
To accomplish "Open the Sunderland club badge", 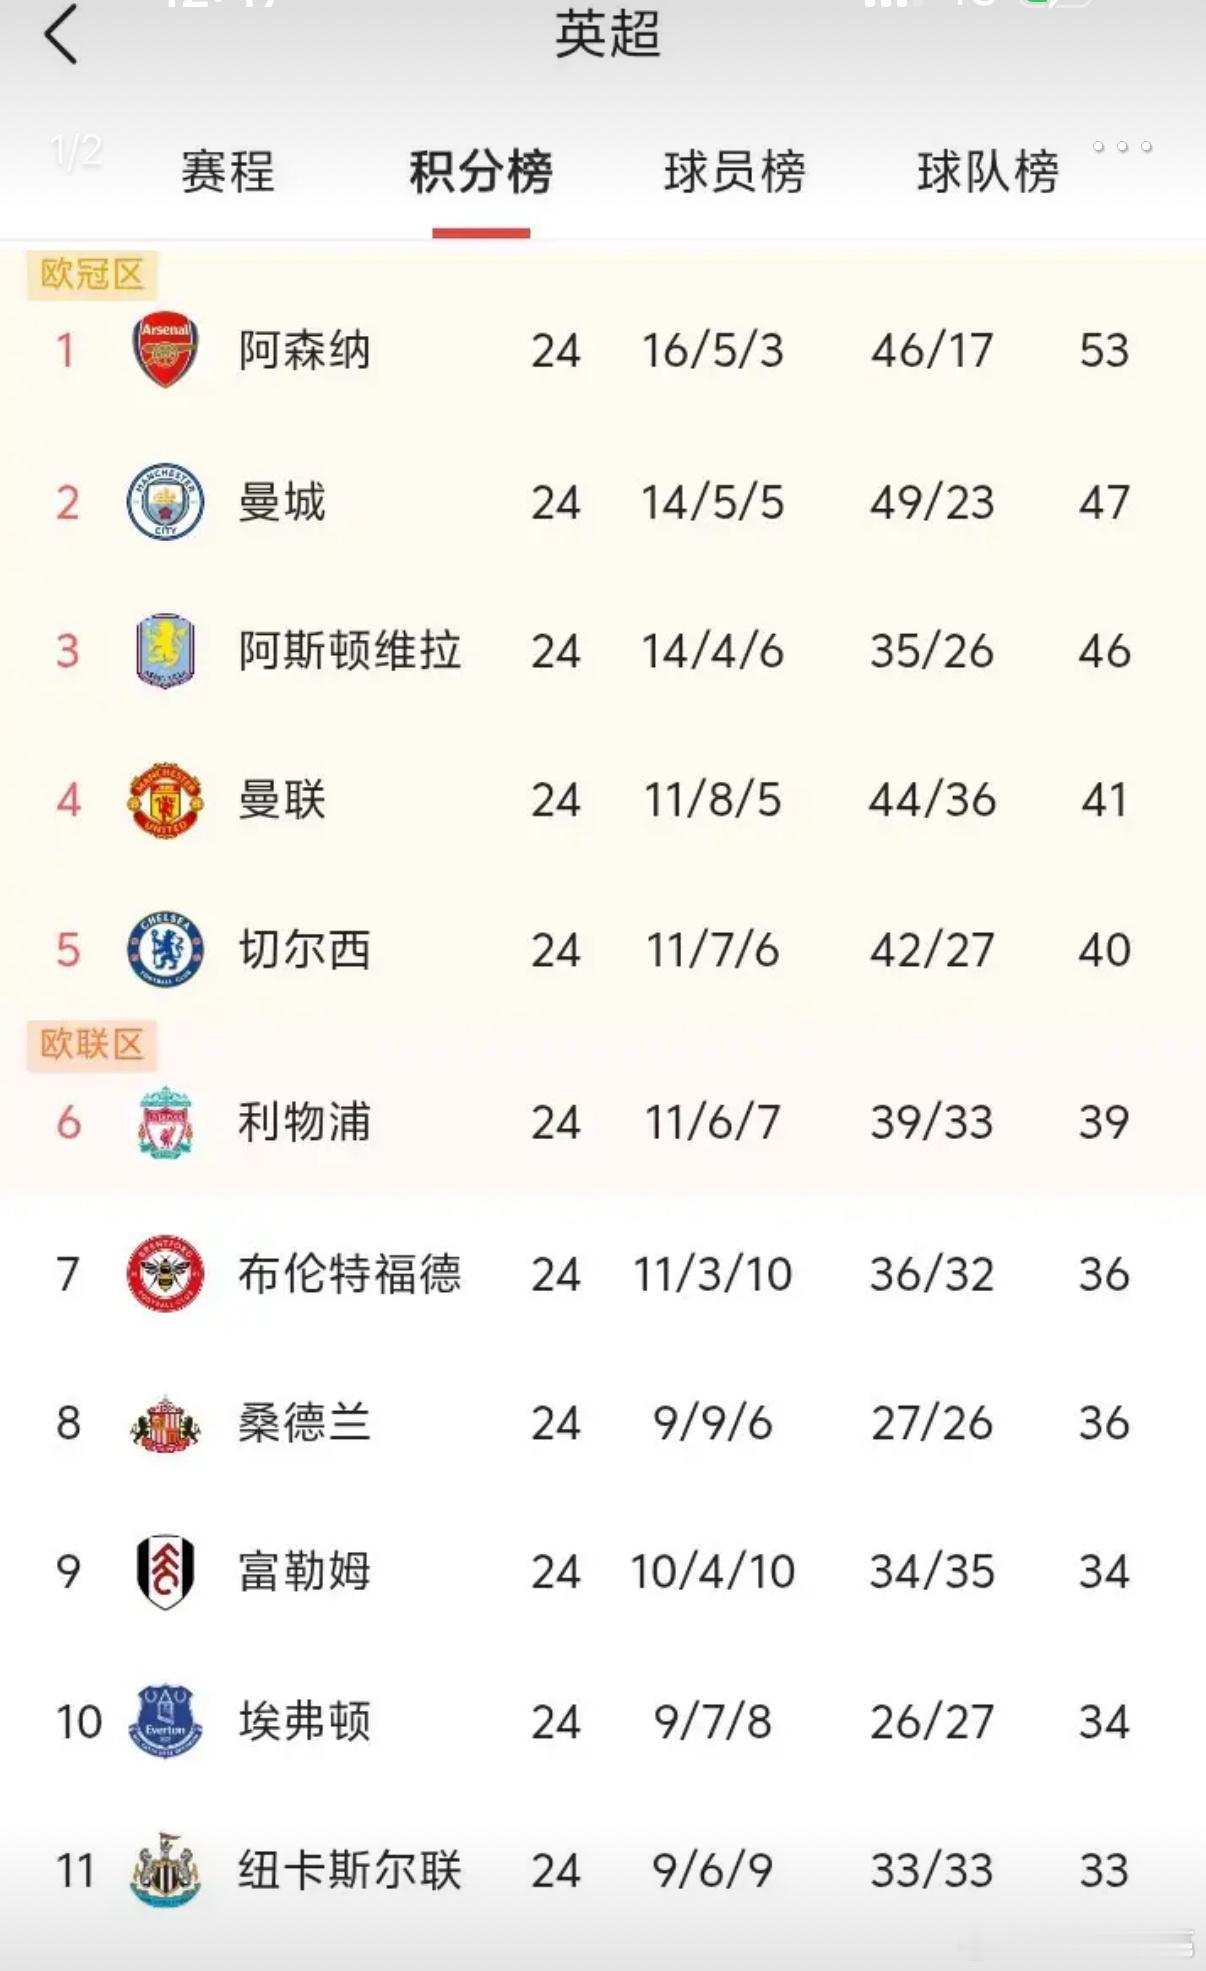I will click(x=166, y=1422).
